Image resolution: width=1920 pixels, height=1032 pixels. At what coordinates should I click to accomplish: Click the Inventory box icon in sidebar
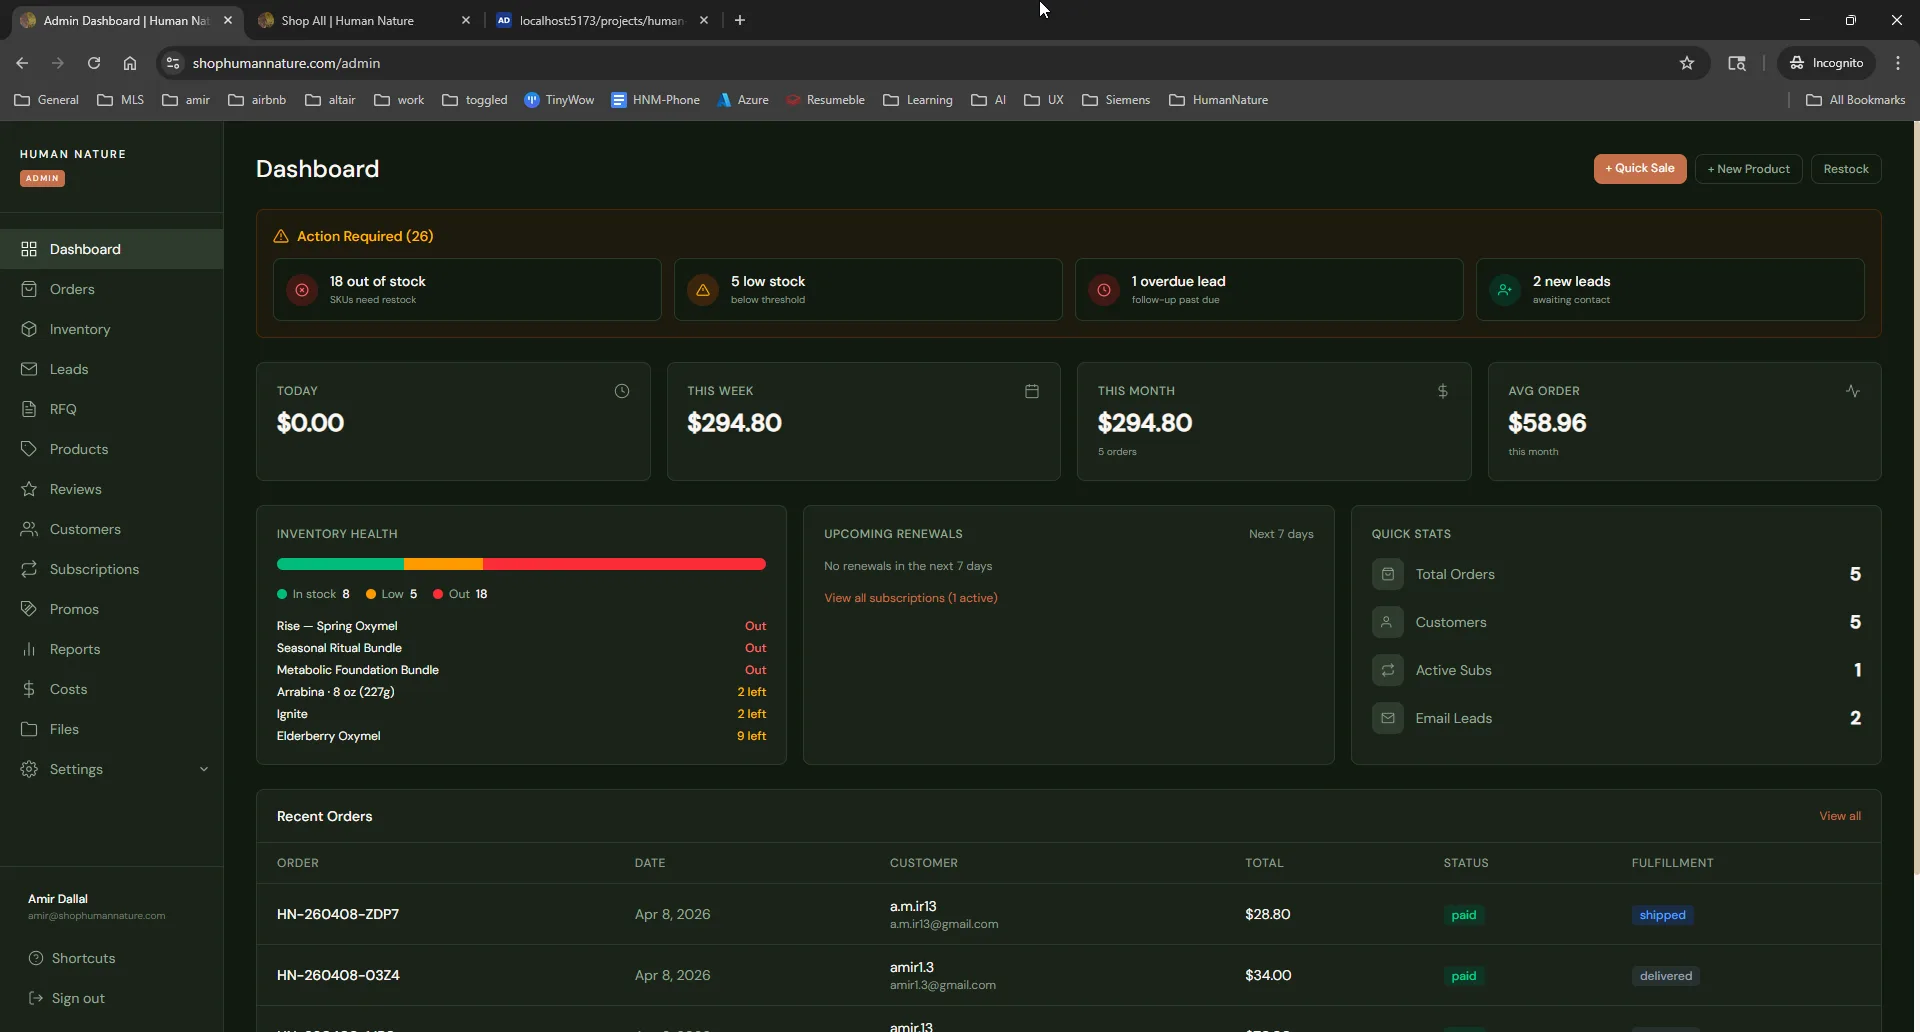[29, 329]
